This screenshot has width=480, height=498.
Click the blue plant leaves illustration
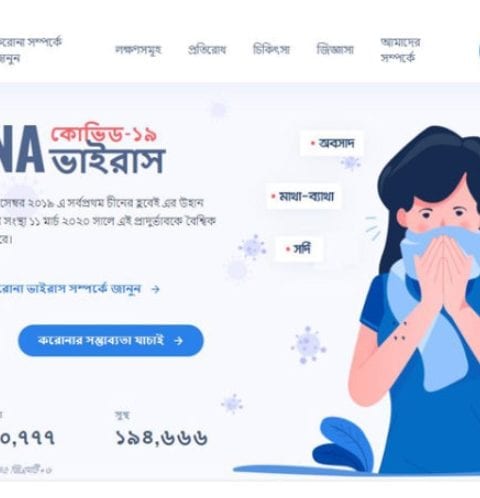tap(343, 445)
